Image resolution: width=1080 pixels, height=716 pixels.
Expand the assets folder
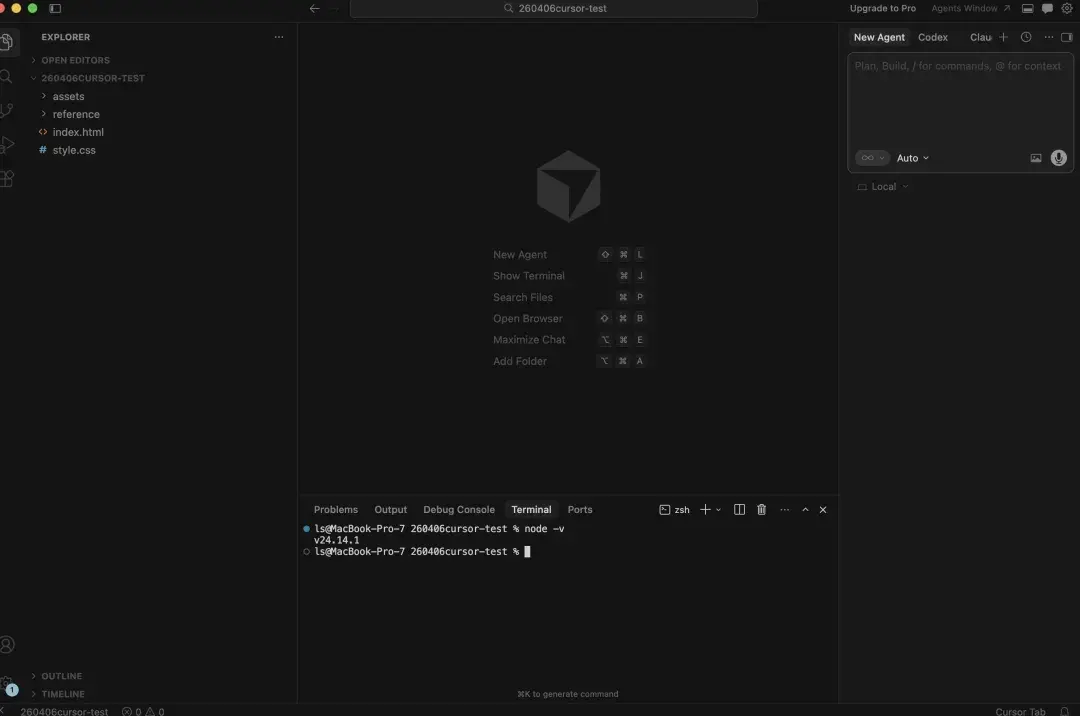[x=68, y=96]
